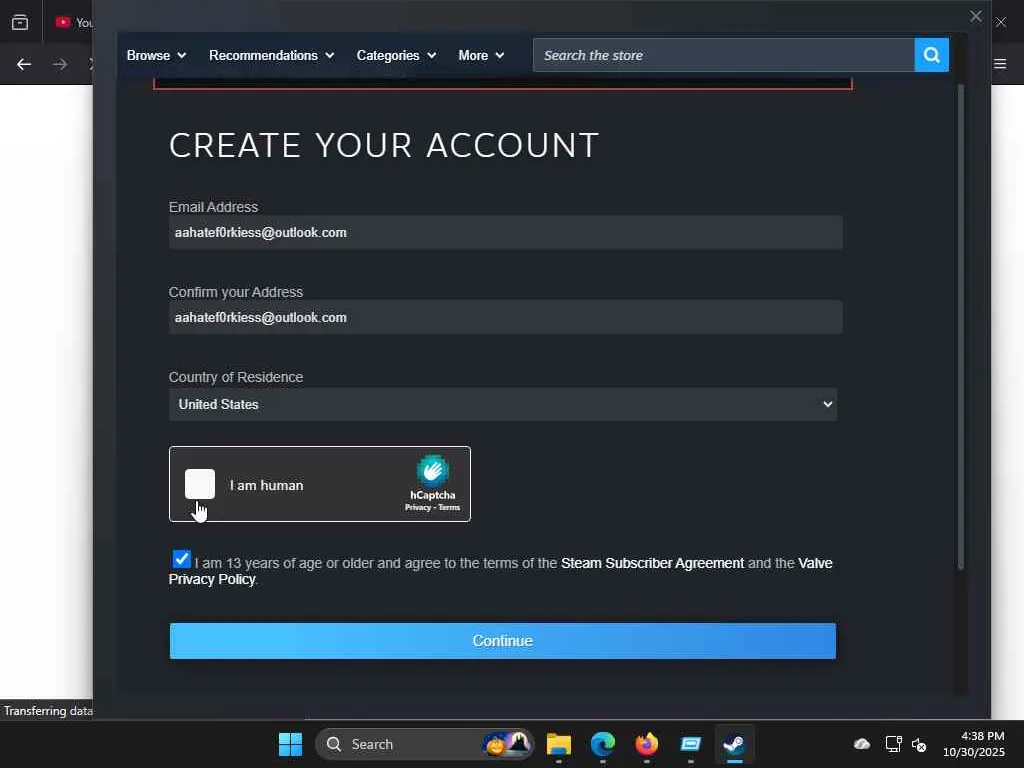Click the OneDrive cloud tray icon

[862, 744]
